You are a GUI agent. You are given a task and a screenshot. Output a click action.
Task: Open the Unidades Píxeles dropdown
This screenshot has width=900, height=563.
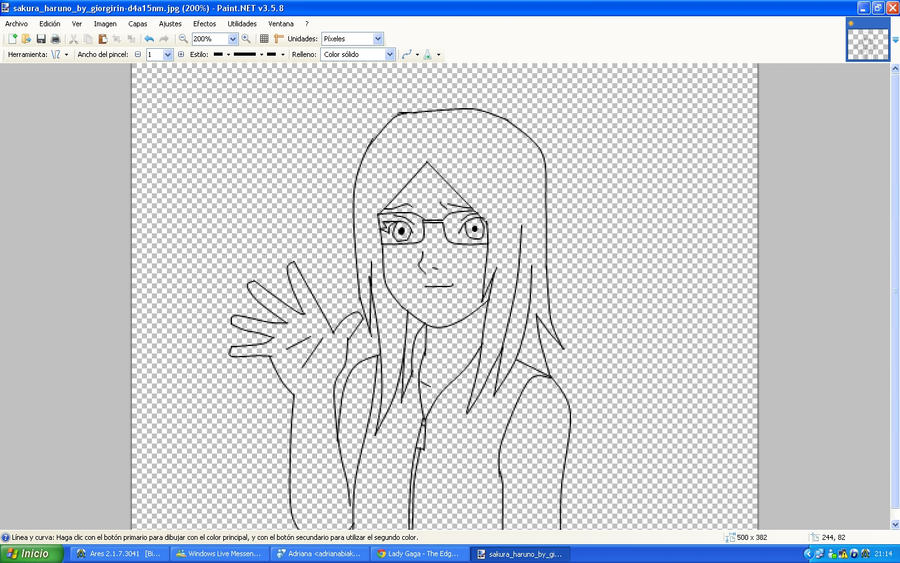point(378,39)
